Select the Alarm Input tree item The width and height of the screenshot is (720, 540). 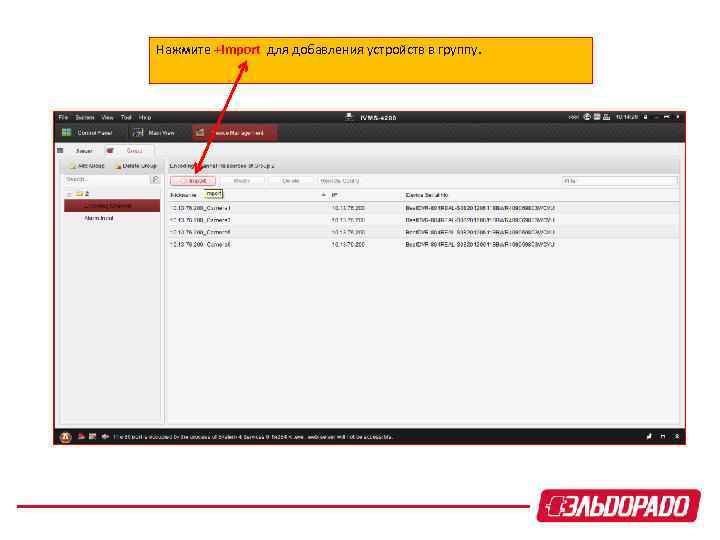(99, 218)
